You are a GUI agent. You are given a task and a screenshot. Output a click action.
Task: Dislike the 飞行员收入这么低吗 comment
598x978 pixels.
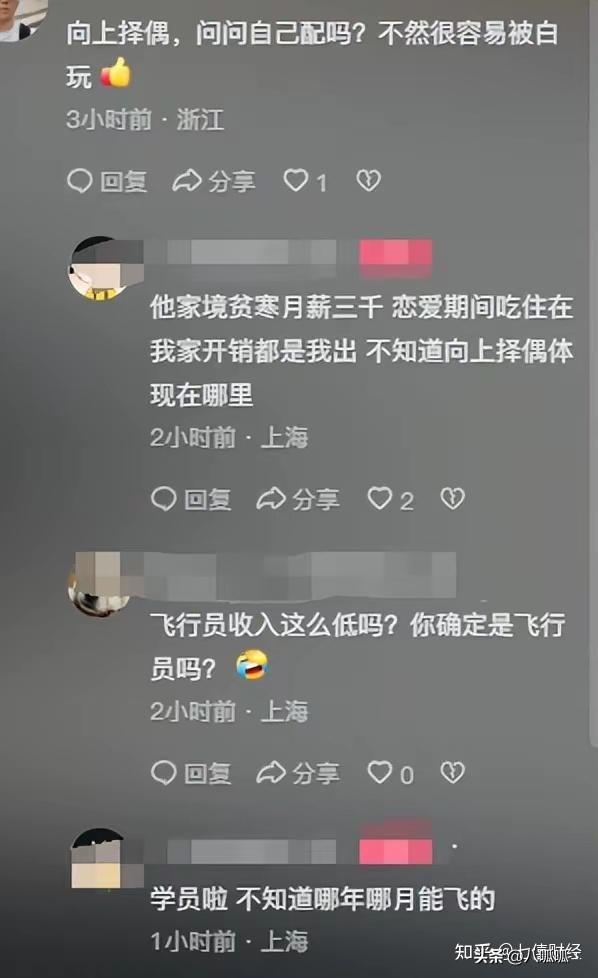(453, 773)
